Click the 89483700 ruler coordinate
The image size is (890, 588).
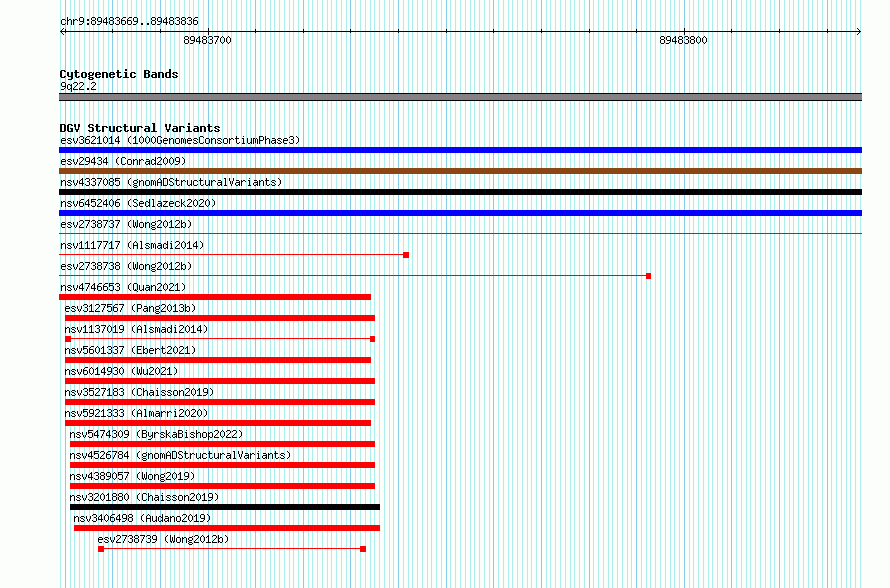[207, 40]
